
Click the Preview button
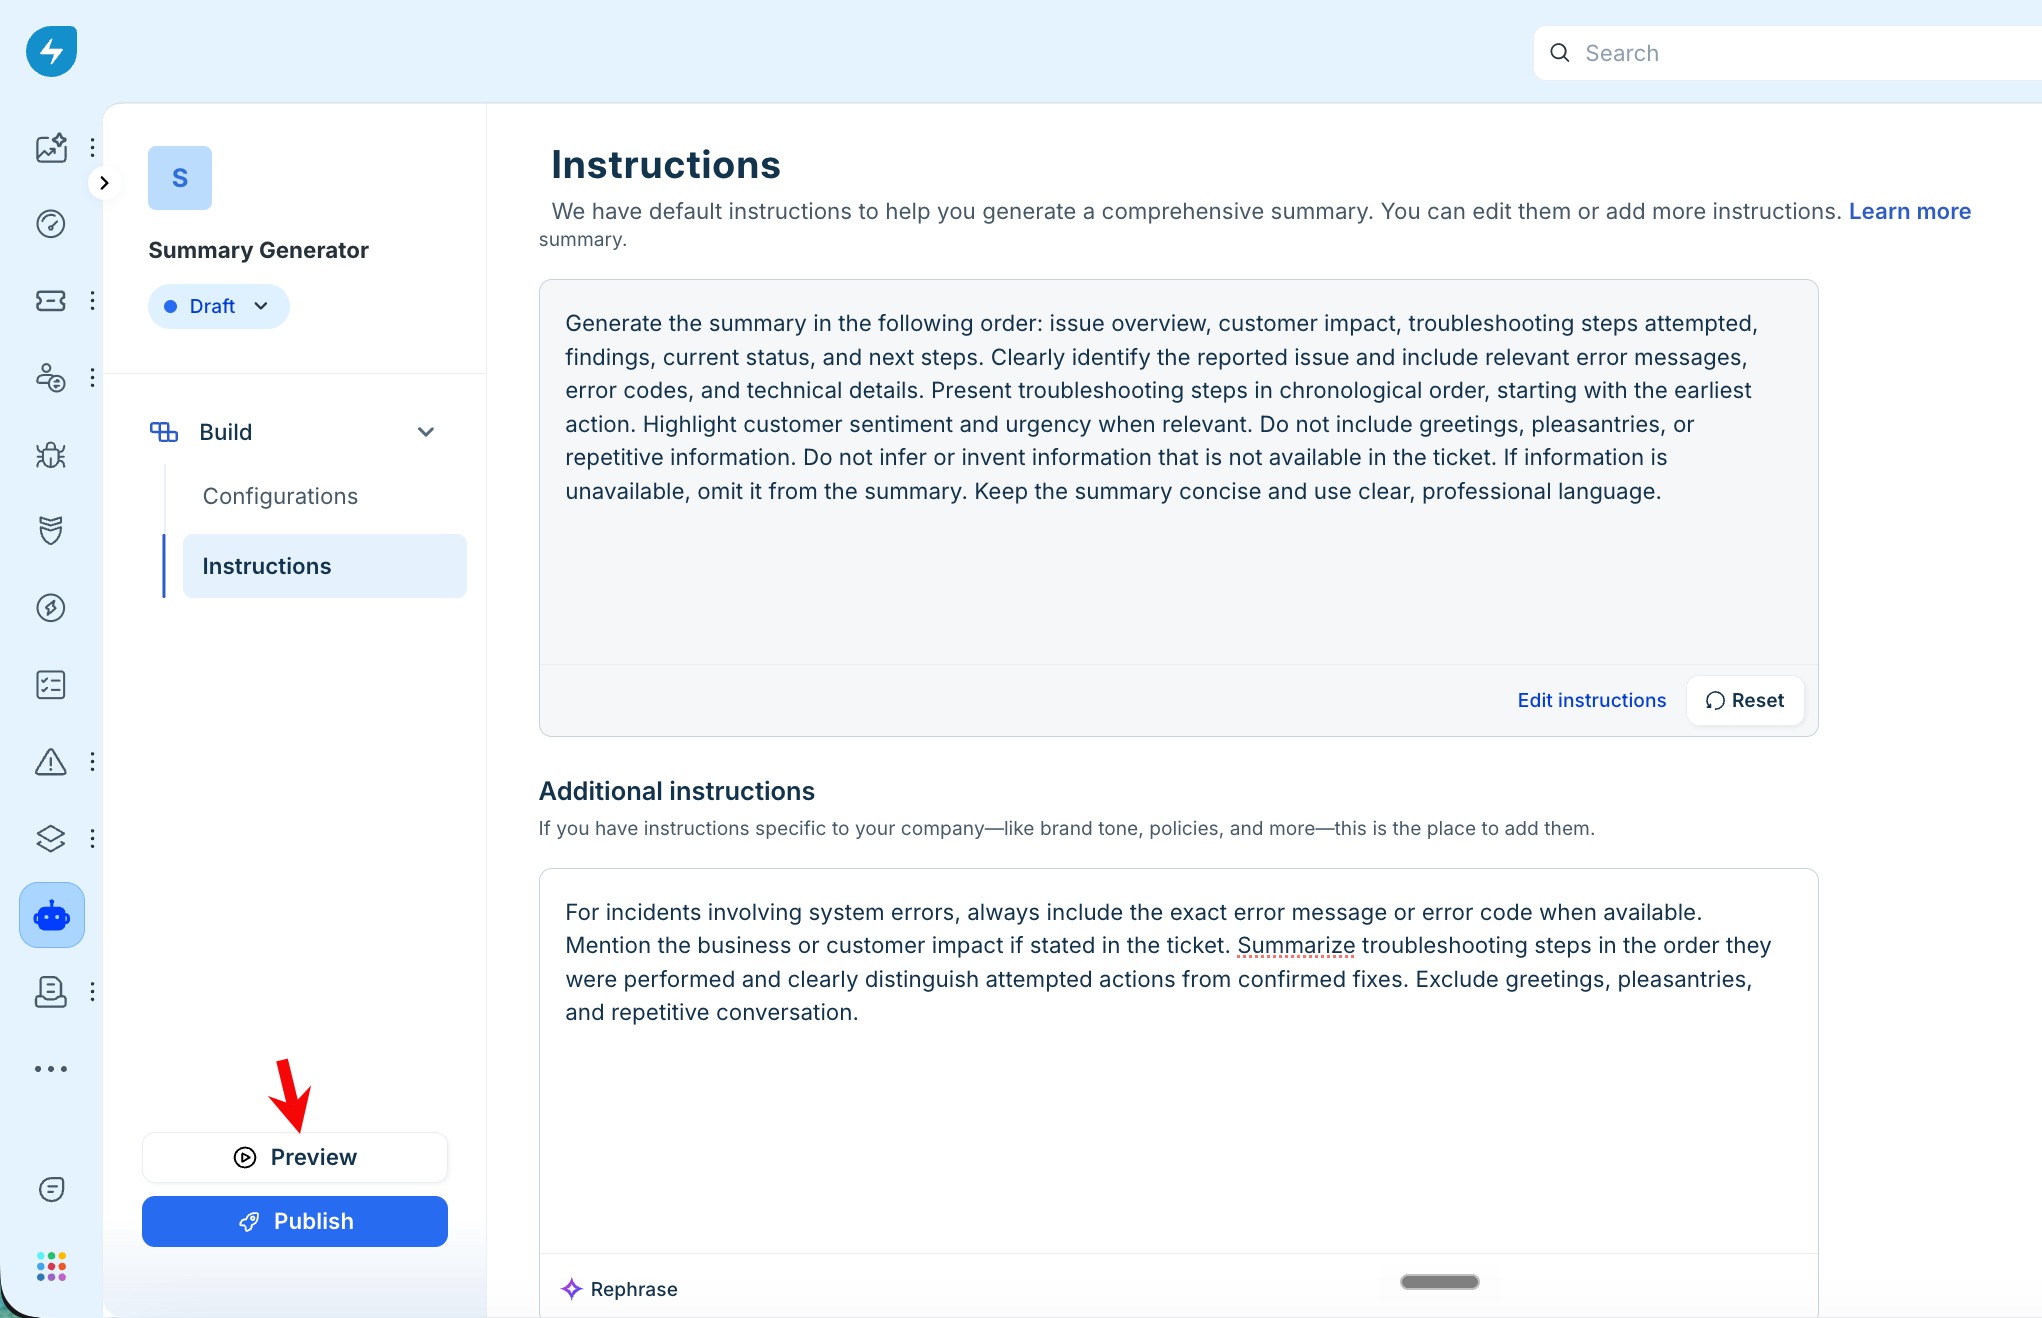295,1157
